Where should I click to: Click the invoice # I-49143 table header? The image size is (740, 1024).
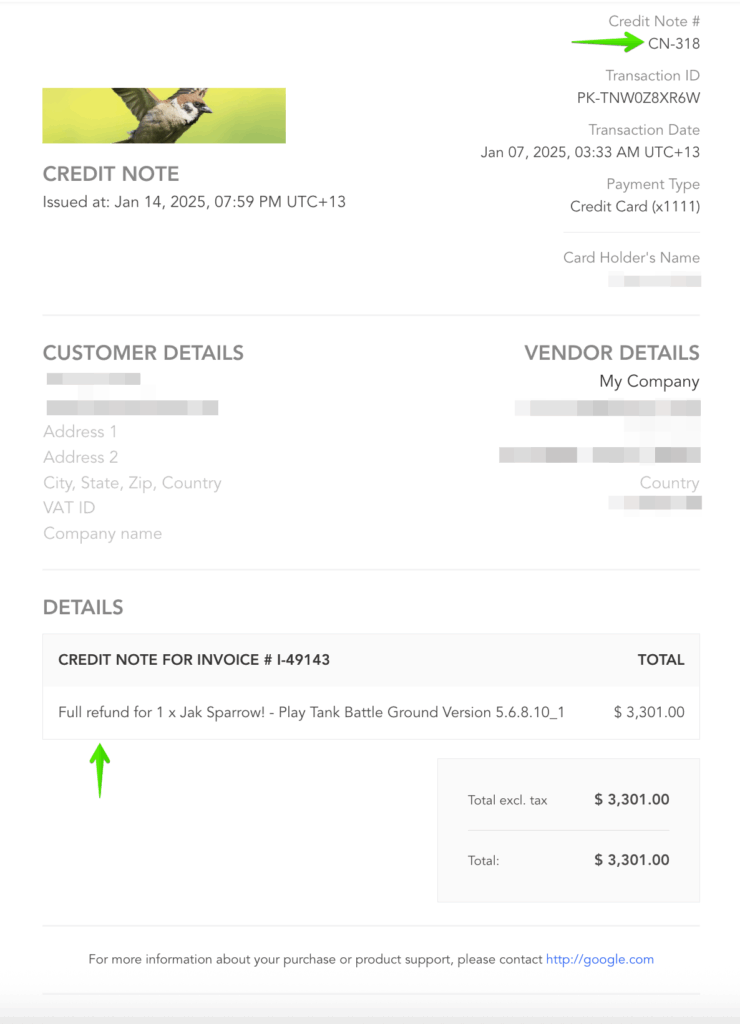194,660
